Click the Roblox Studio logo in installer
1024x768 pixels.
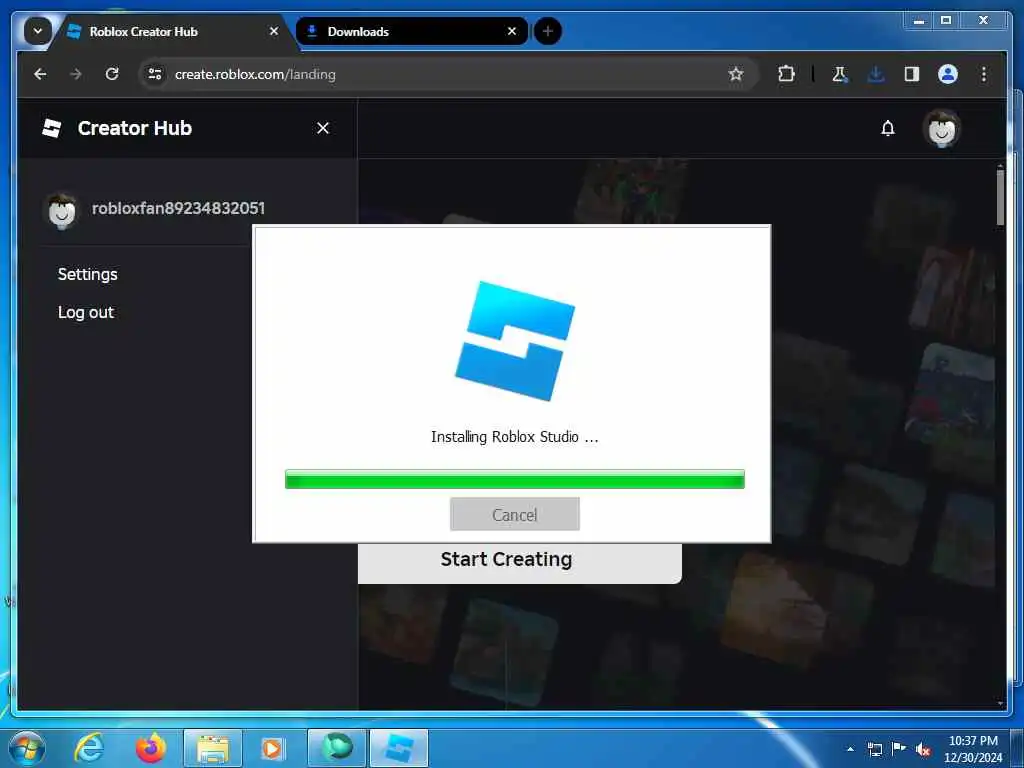click(x=515, y=340)
